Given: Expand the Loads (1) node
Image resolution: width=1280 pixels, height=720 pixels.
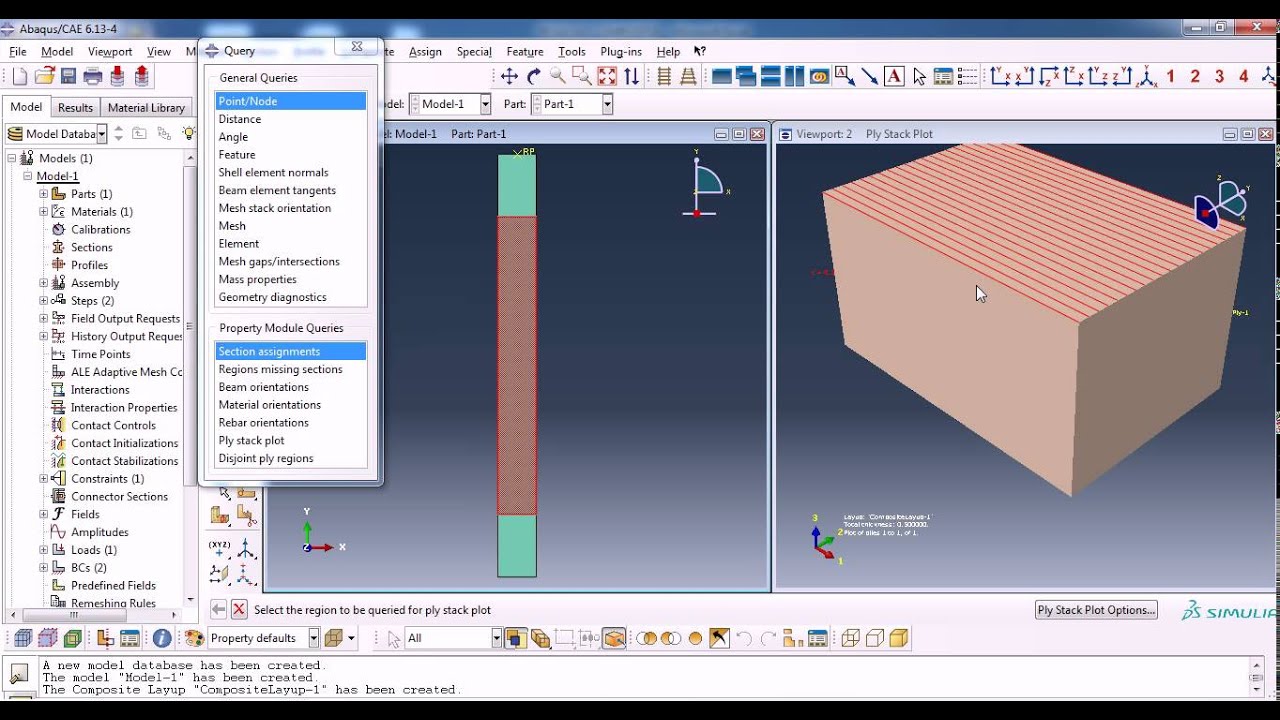Looking at the screenshot, I should (44, 550).
